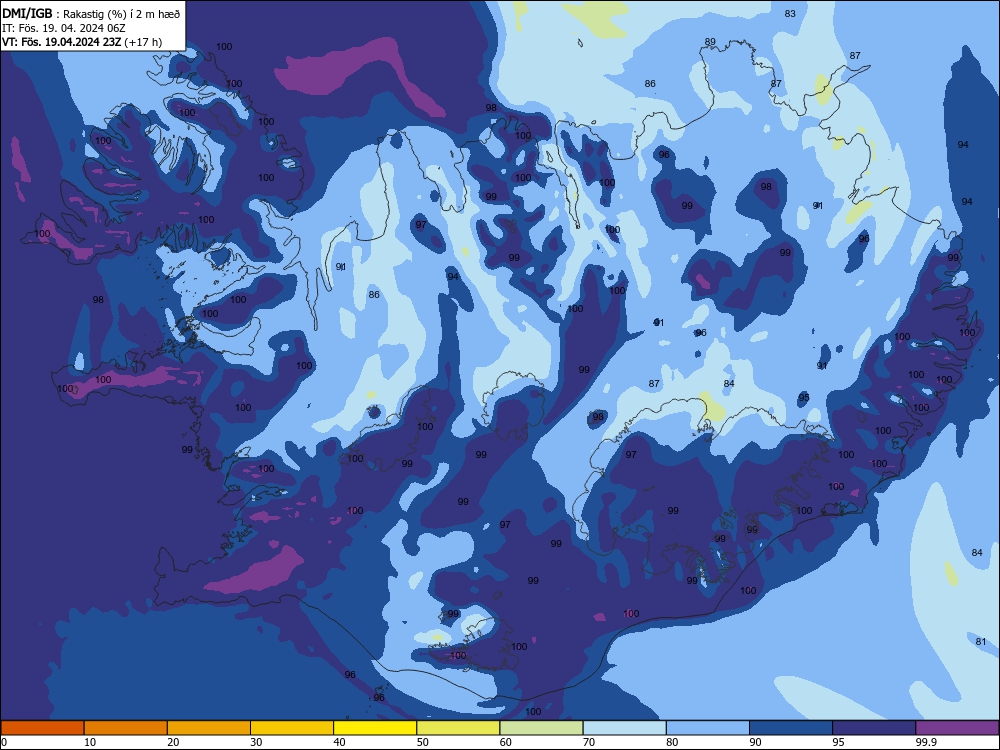Click the dark orange 0–10 legend swatch
Image resolution: width=1000 pixels, height=750 pixels.
[42, 728]
